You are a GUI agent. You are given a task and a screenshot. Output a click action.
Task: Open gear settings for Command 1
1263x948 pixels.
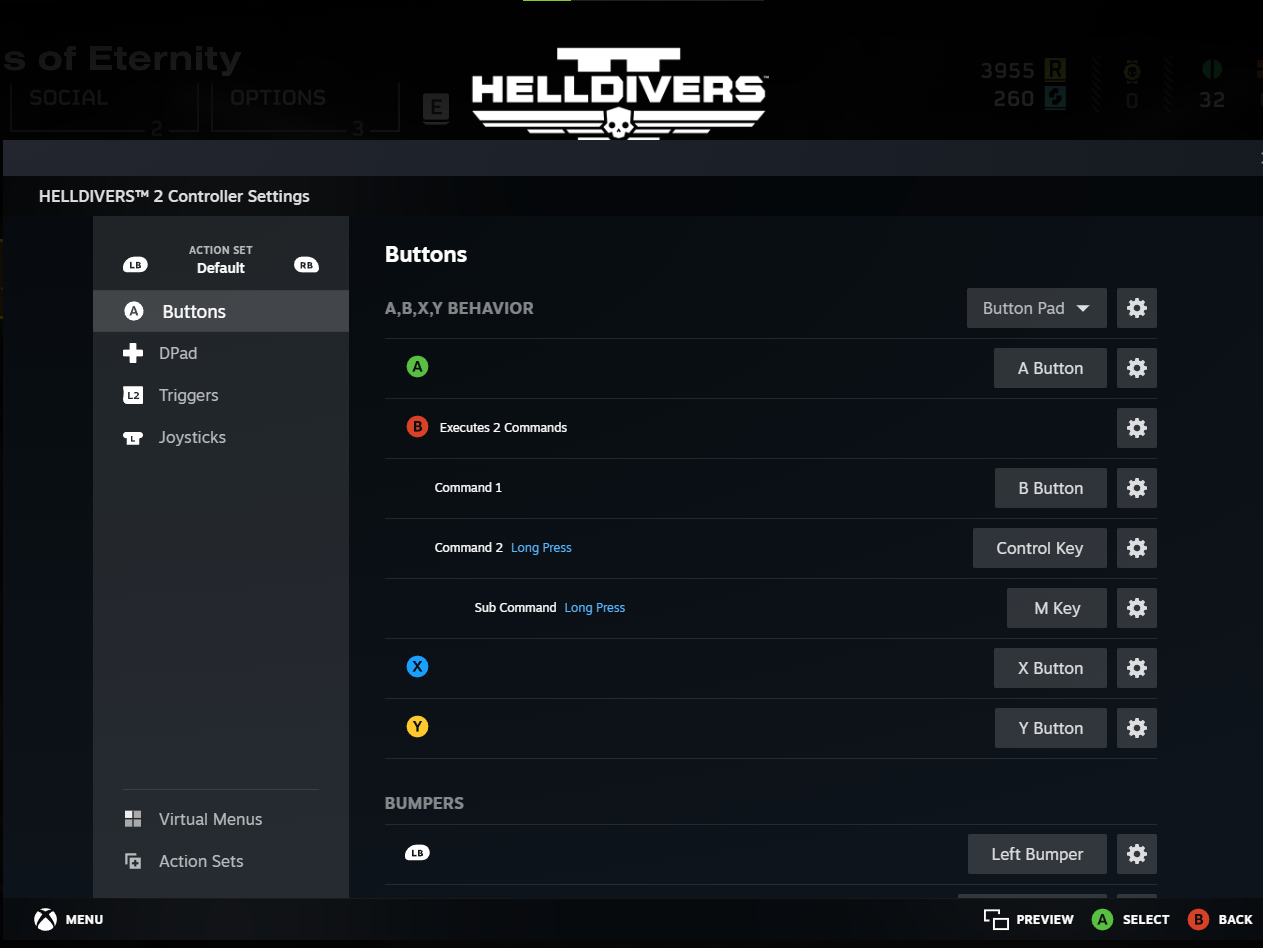click(1136, 488)
